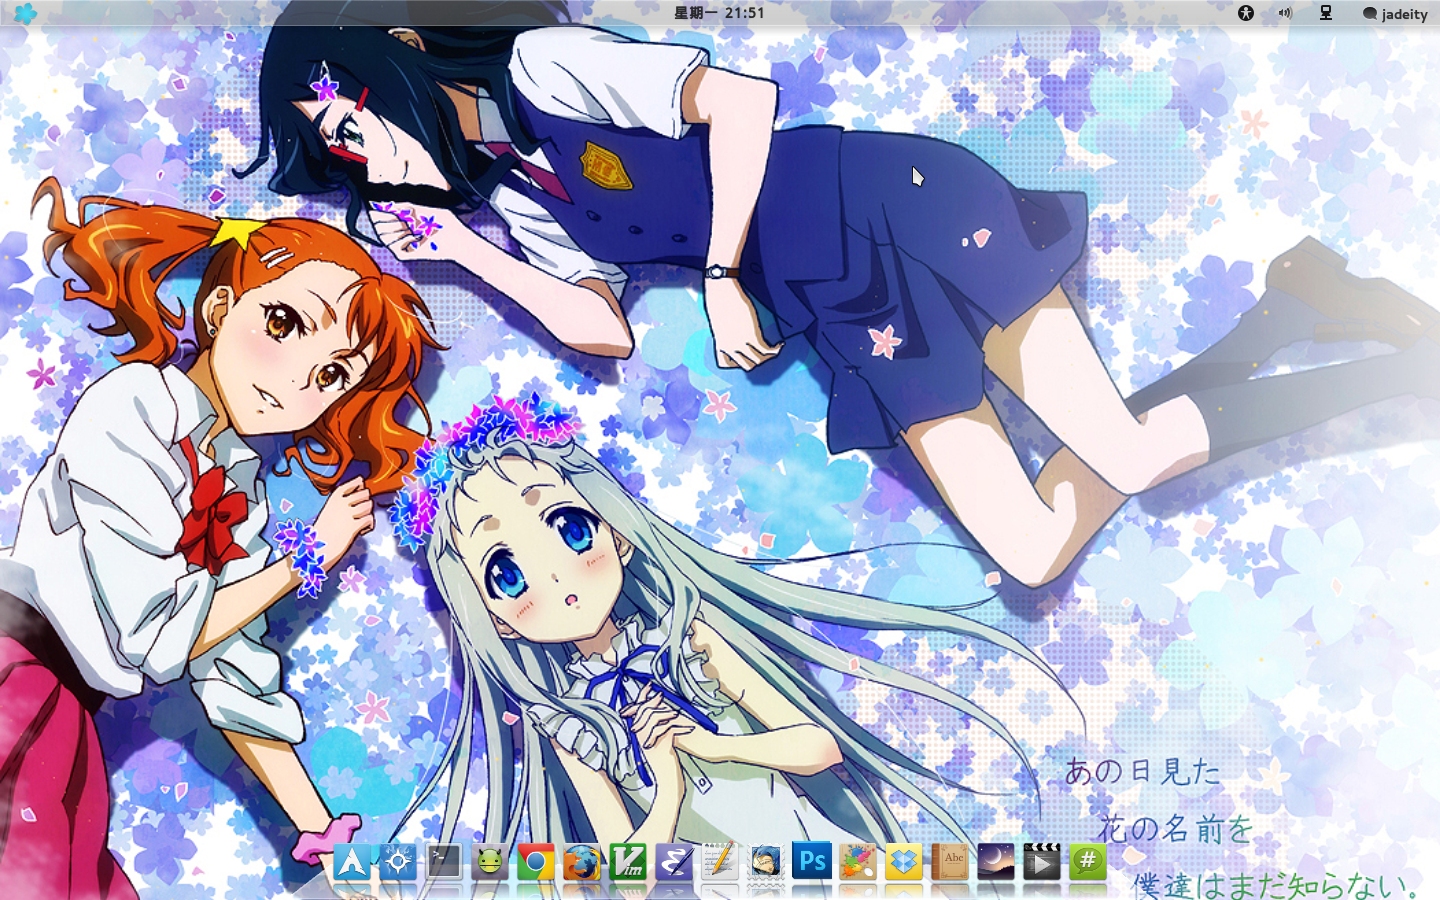The width and height of the screenshot is (1440, 900).
Task: Open the Arch Linux launcher in the dock
Action: [351, 862]
